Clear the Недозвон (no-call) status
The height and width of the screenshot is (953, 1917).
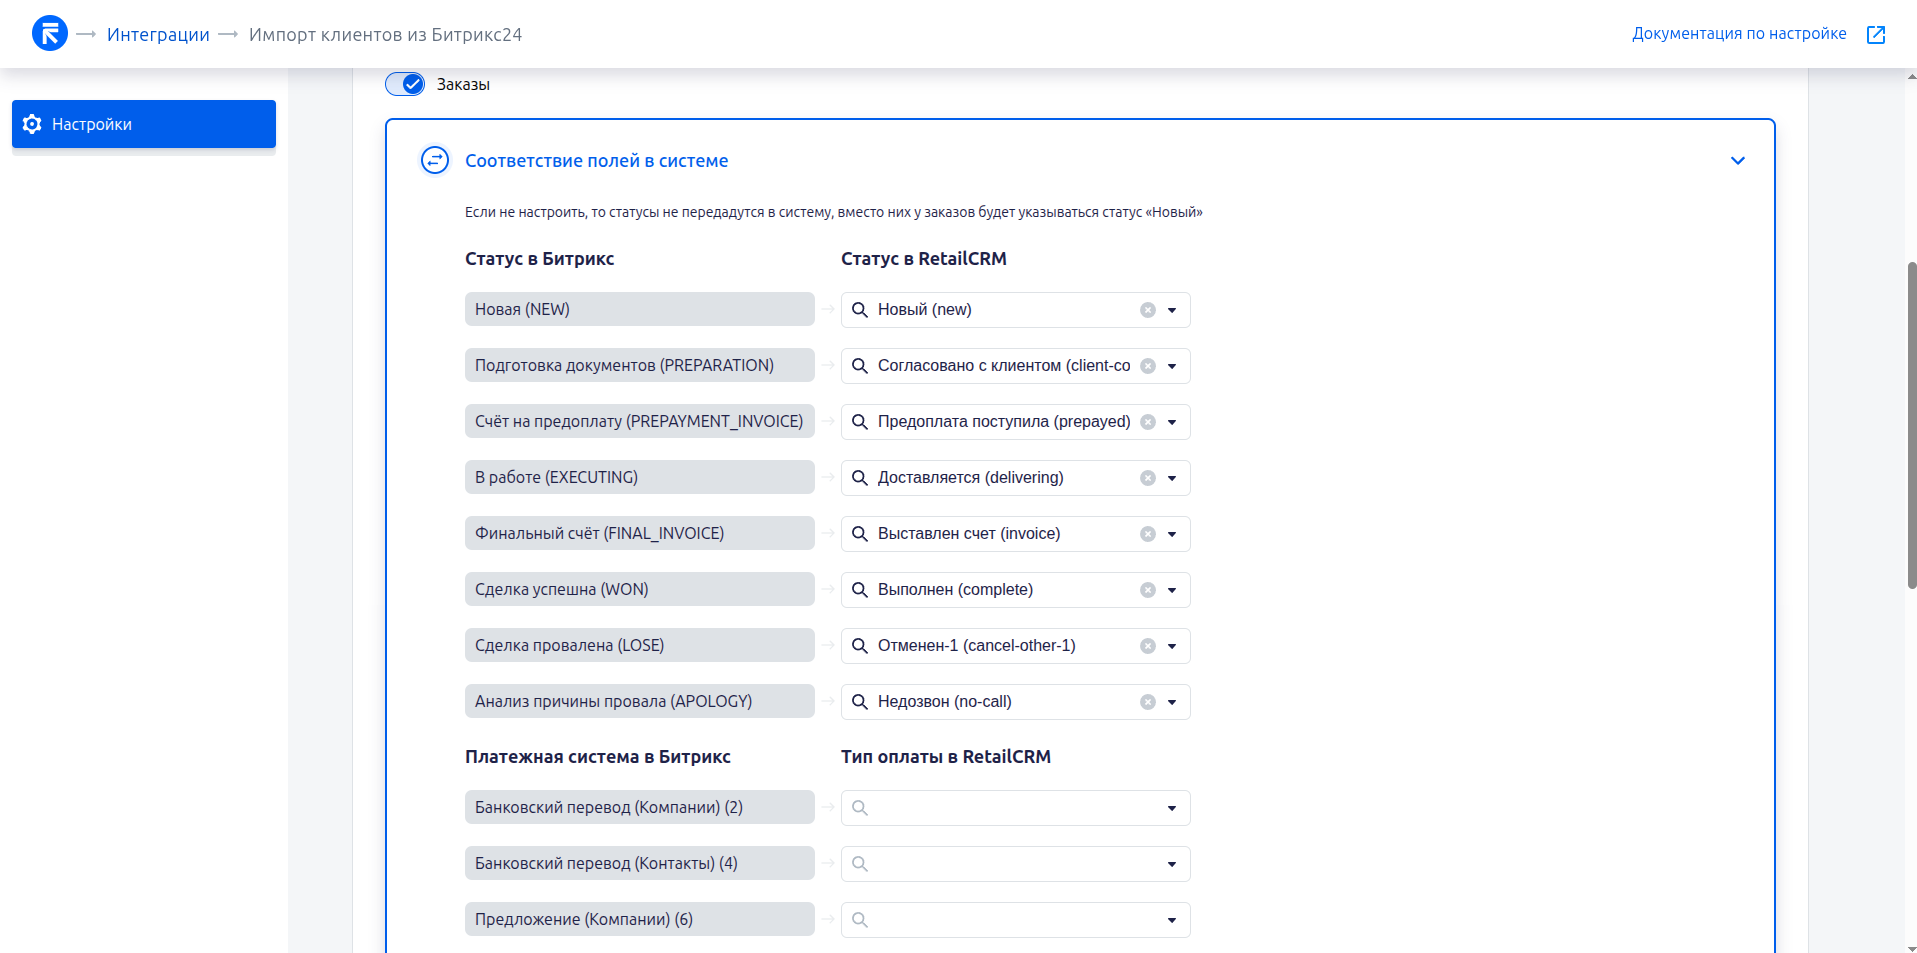(1148, 702)
